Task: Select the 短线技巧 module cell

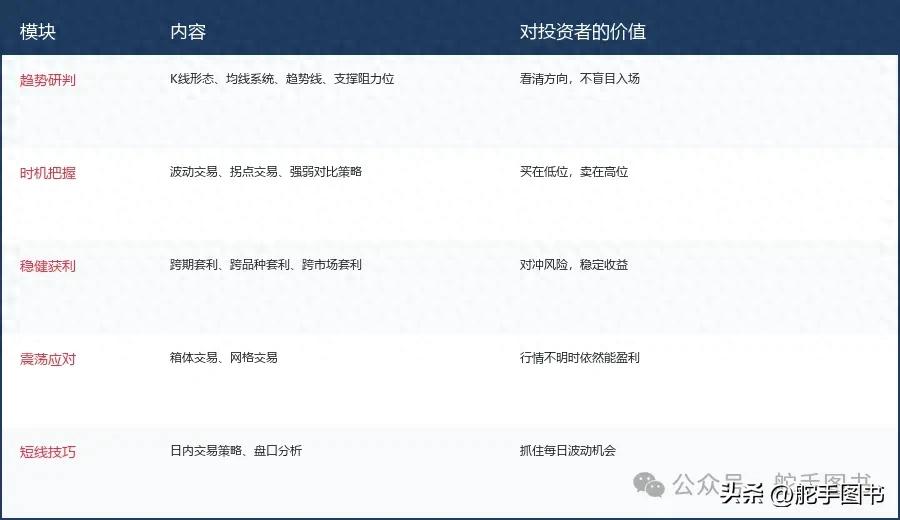Action: (x=48, y=452)
